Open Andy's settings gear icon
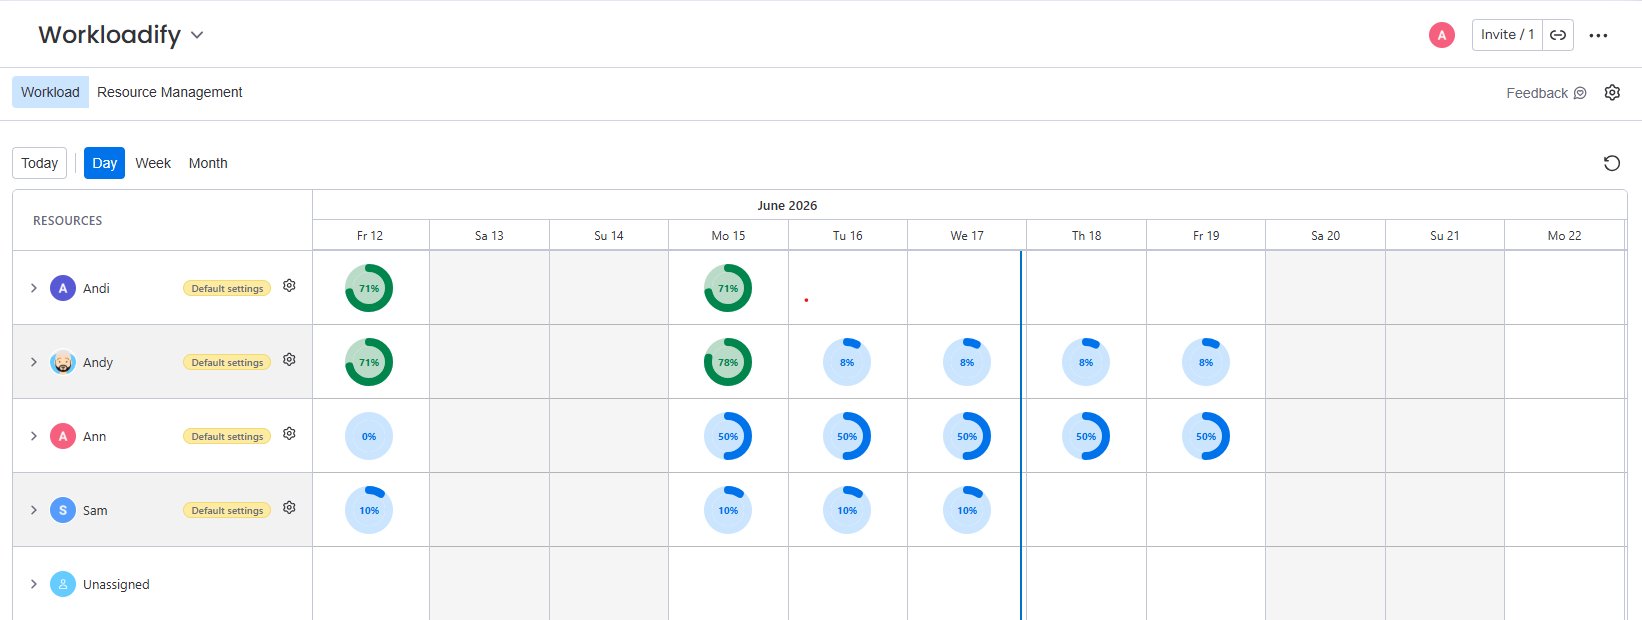The image size is (1642, 620). [x=289, y=360]
